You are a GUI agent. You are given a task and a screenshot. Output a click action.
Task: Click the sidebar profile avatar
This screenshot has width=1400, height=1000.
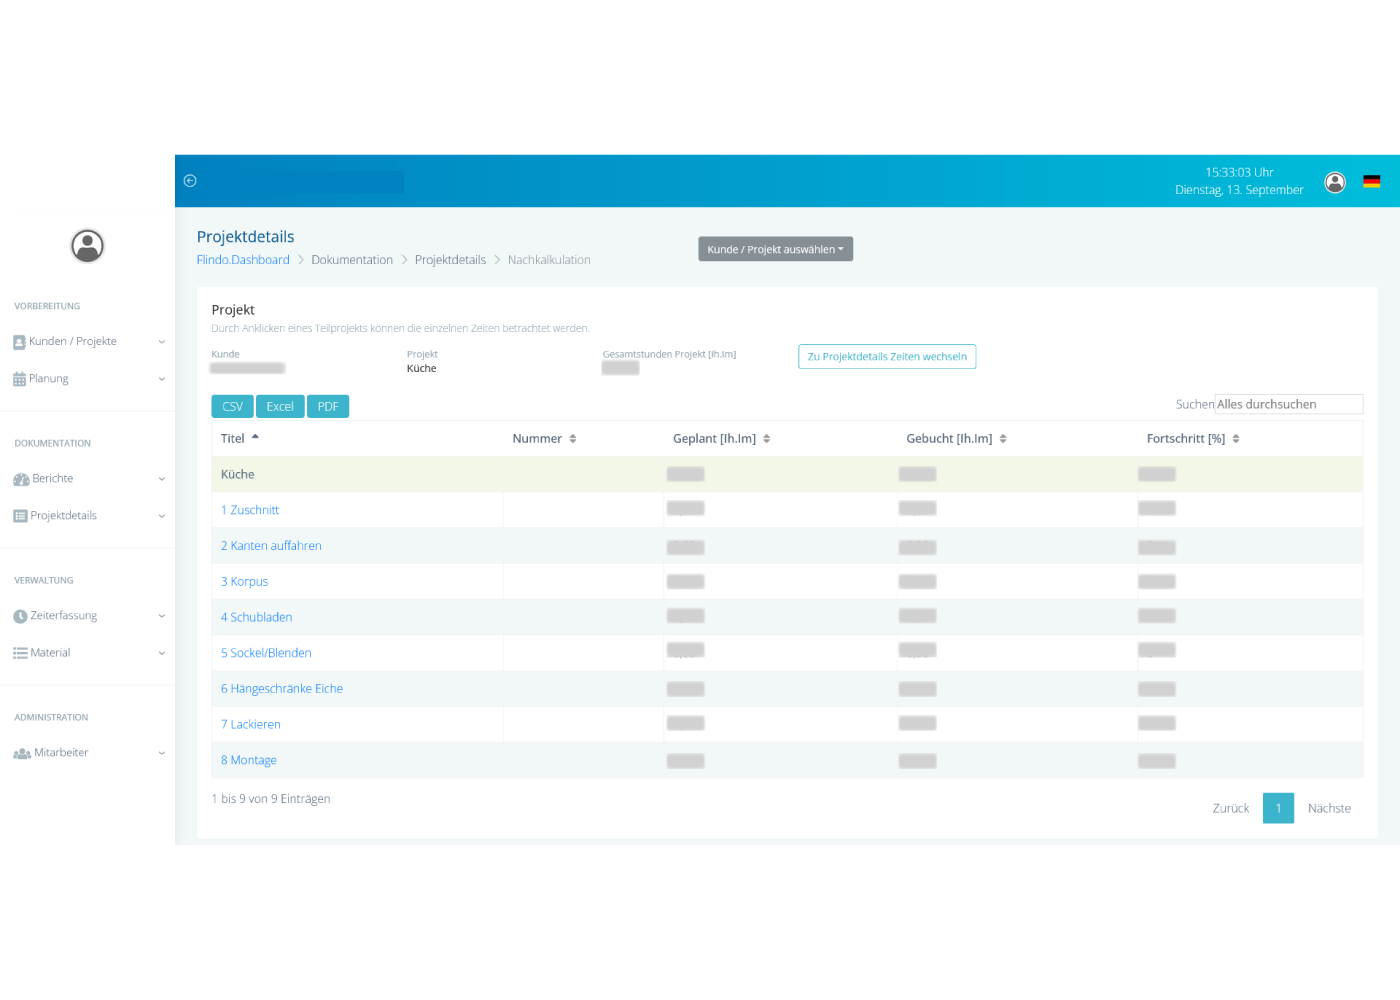88,245
